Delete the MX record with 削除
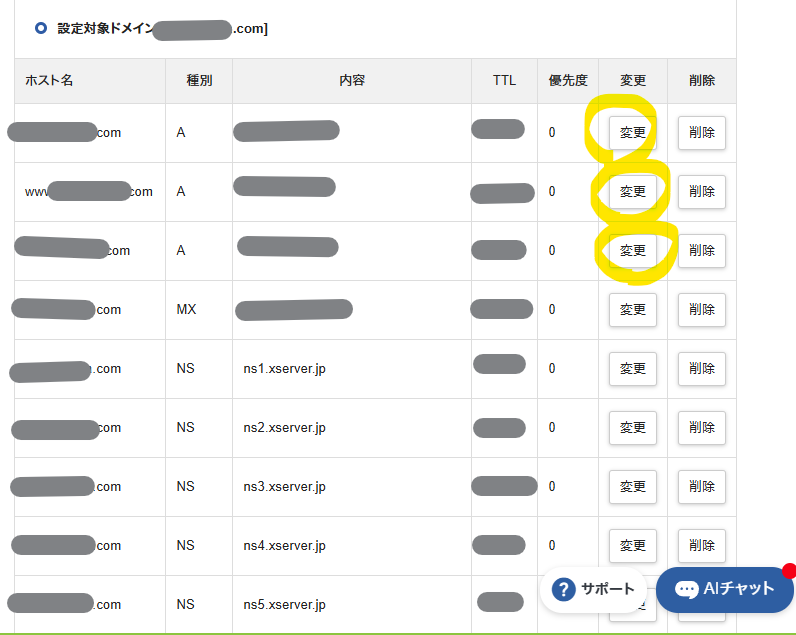 pyautogui.click(x=702, y=309)
